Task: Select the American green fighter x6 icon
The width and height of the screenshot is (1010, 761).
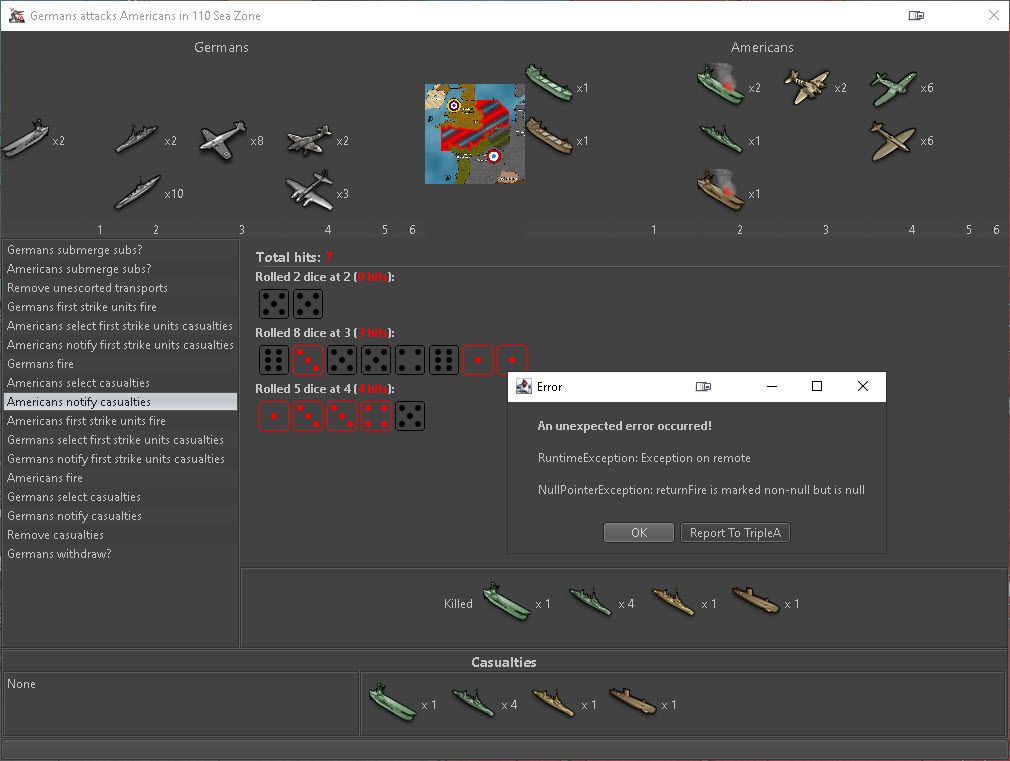Action: (x=893, y=88)
